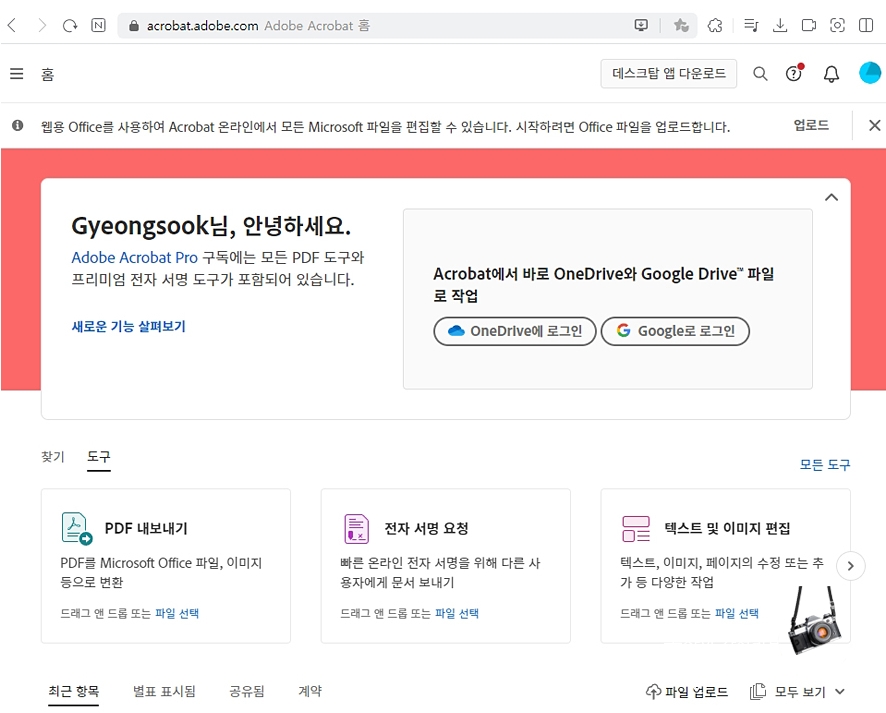Choose 파일 선택 under PDF 내보내기
The width and height of the screenshot is (886, 713).
click(177, 614)
